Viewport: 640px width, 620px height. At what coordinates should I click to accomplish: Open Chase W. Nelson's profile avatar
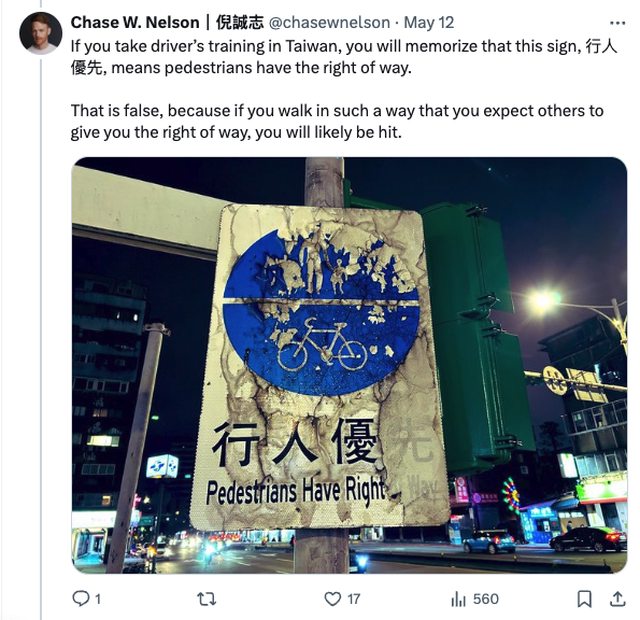point(40,33)
